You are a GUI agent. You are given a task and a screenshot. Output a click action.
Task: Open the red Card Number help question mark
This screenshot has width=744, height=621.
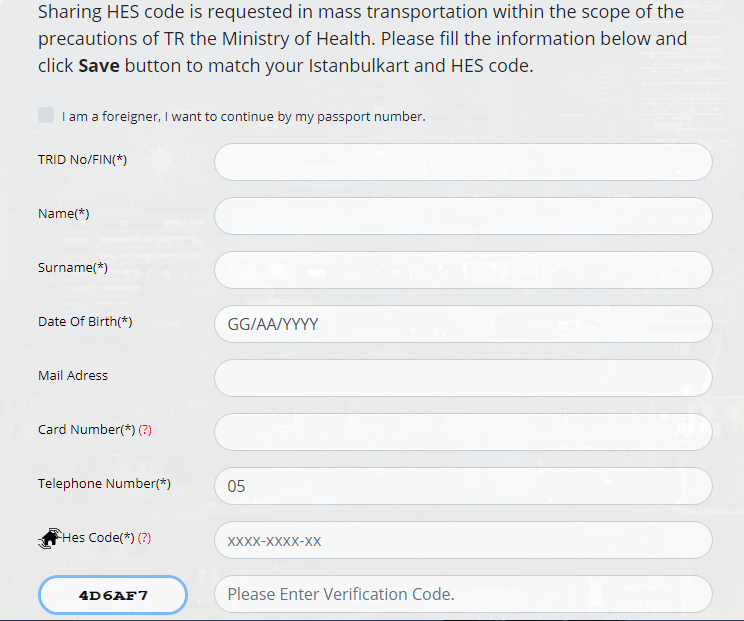click(x=145, y=430)
